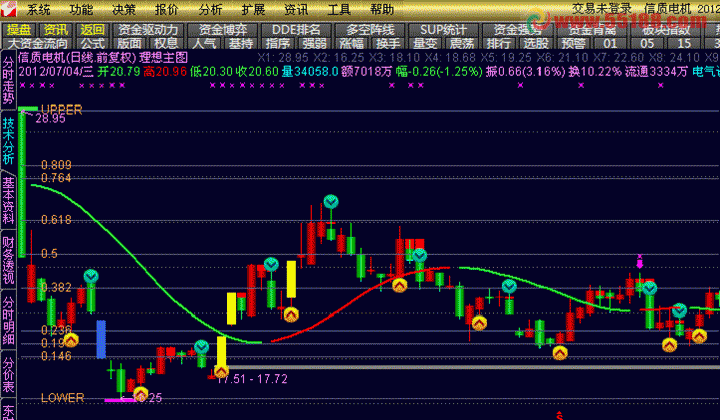Switch to the 基本资料 side tab

coord(8,200)
